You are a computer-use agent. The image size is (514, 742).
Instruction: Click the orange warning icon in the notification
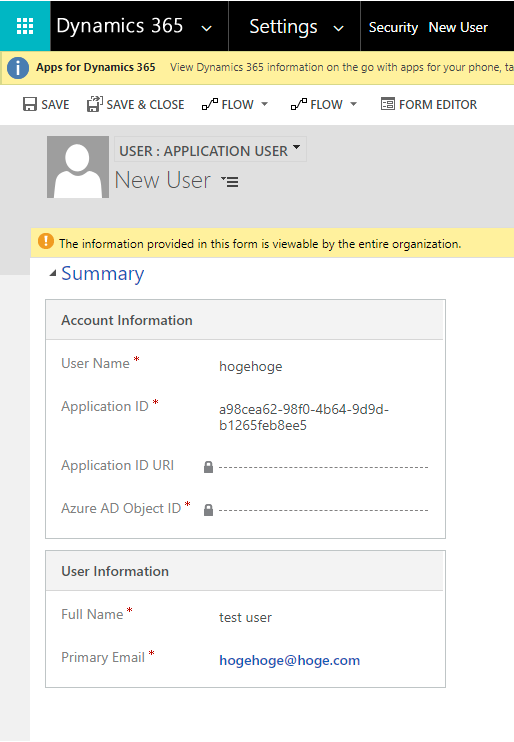(x=46, y=241)
